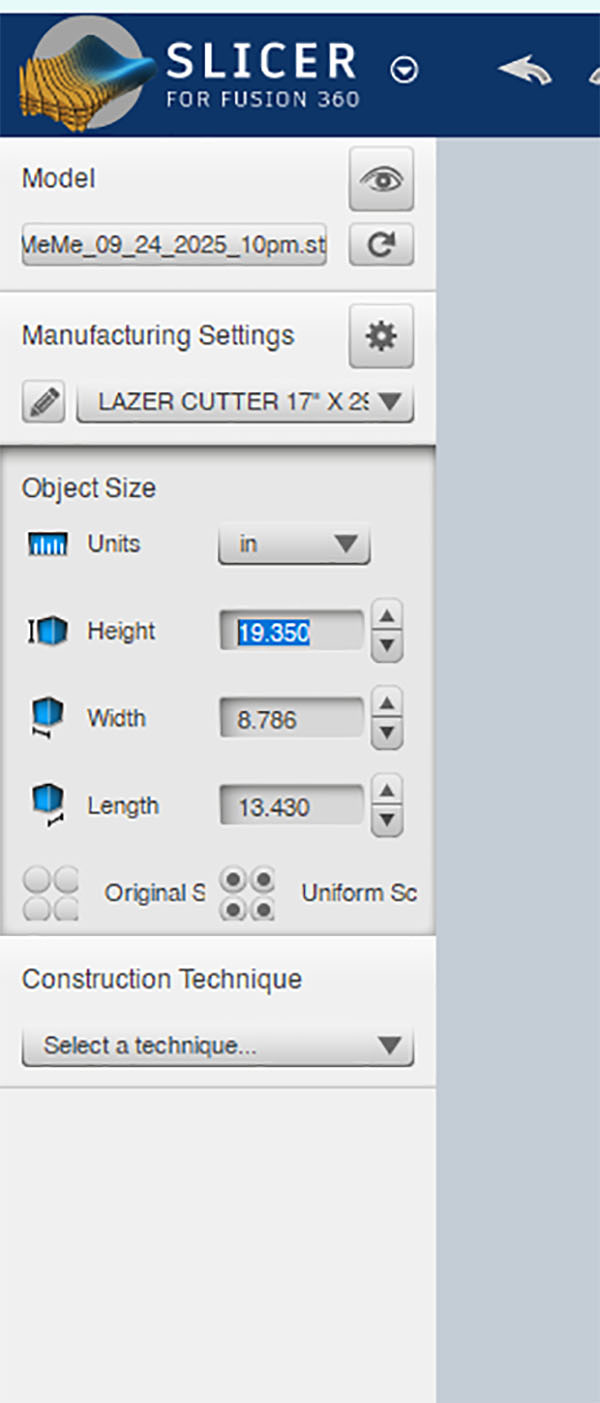Open the LAZER CUTTER preset dropdown
This screenshot has width=600, height=1403.
(245, 402)
